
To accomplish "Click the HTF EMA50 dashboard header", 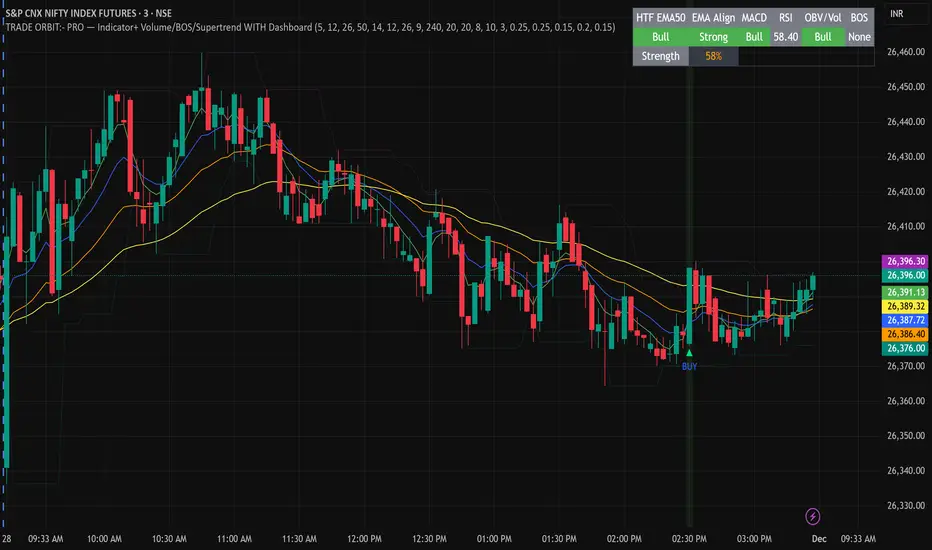I will 660,18.
